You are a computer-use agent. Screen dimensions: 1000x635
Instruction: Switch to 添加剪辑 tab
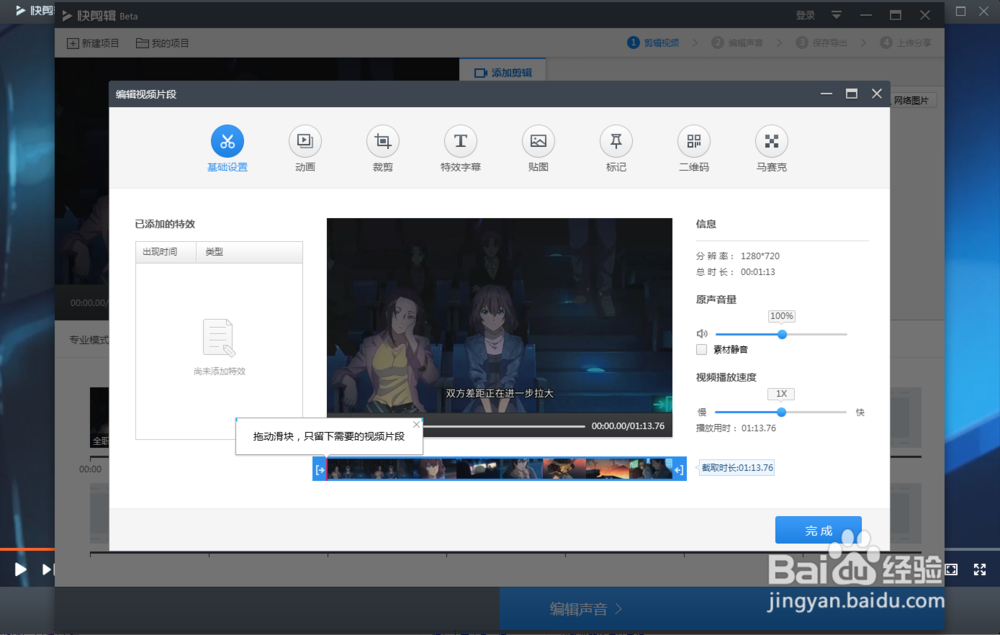click(503, 73)
